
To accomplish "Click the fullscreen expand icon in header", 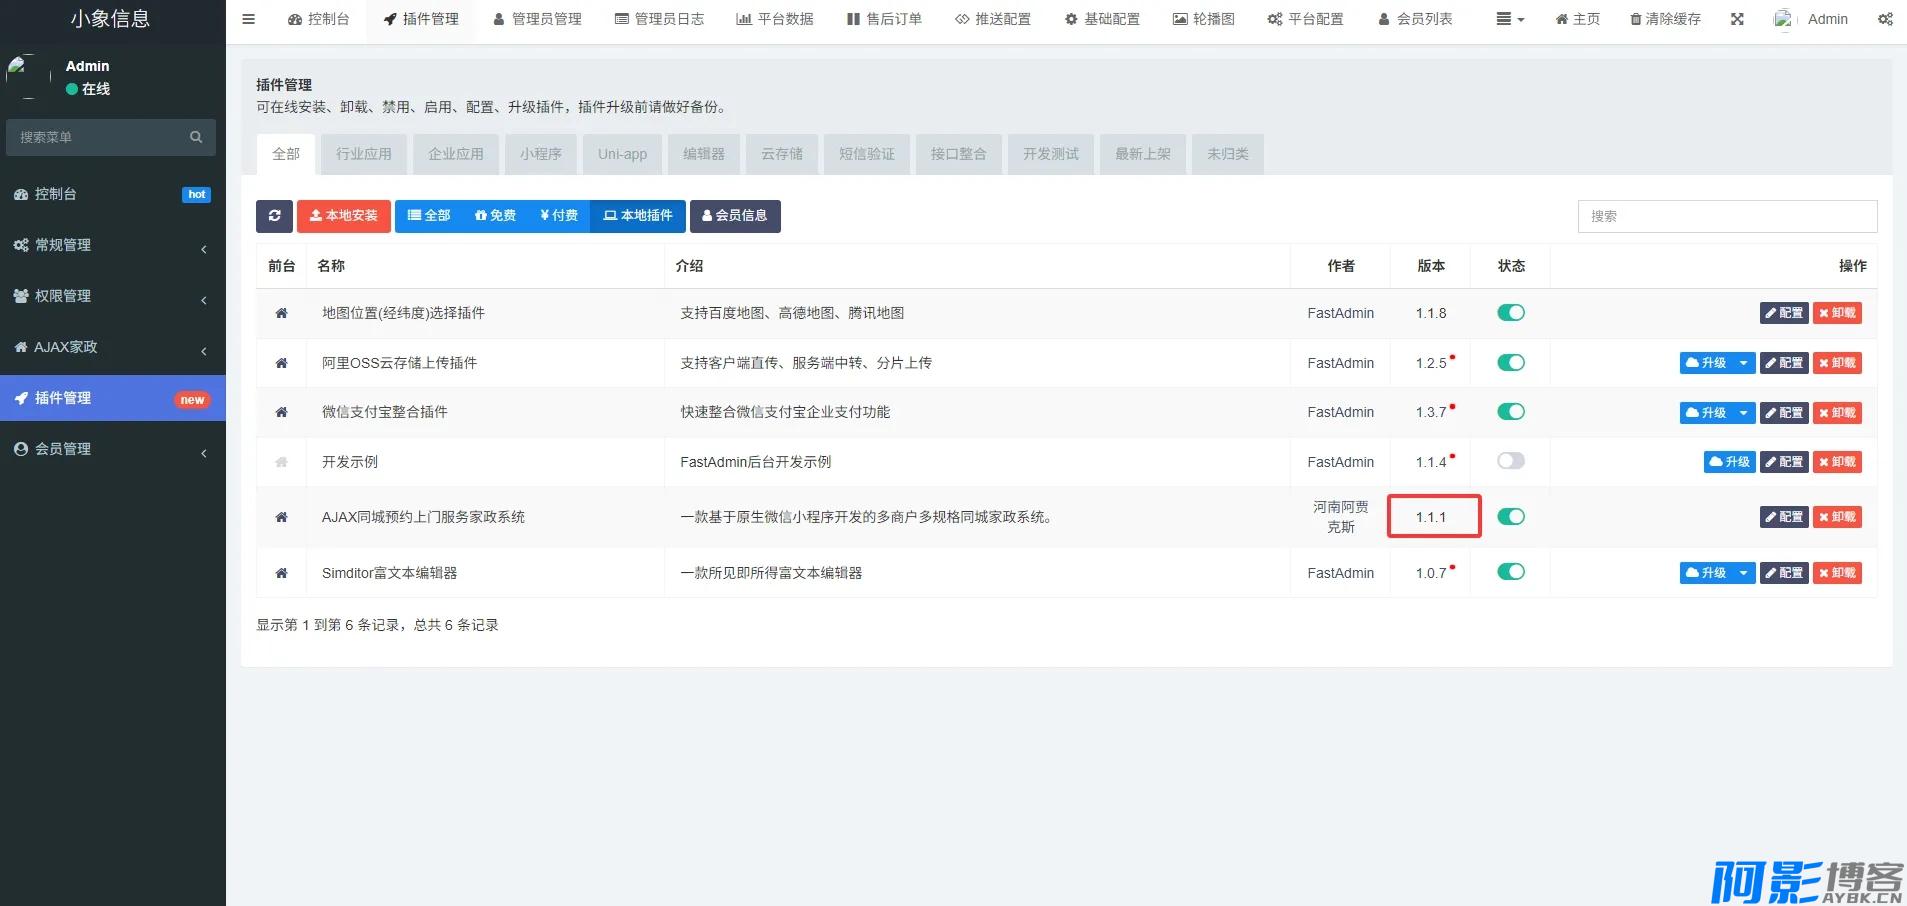I will pos(1737,19).
